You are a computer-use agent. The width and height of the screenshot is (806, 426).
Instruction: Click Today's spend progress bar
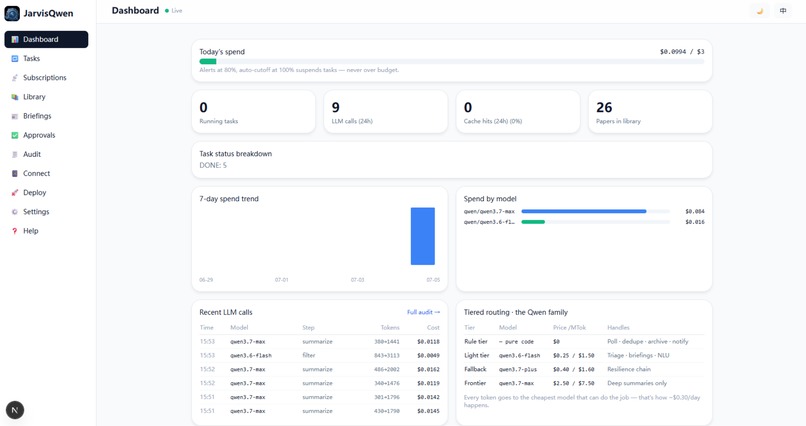coord(452,62)
